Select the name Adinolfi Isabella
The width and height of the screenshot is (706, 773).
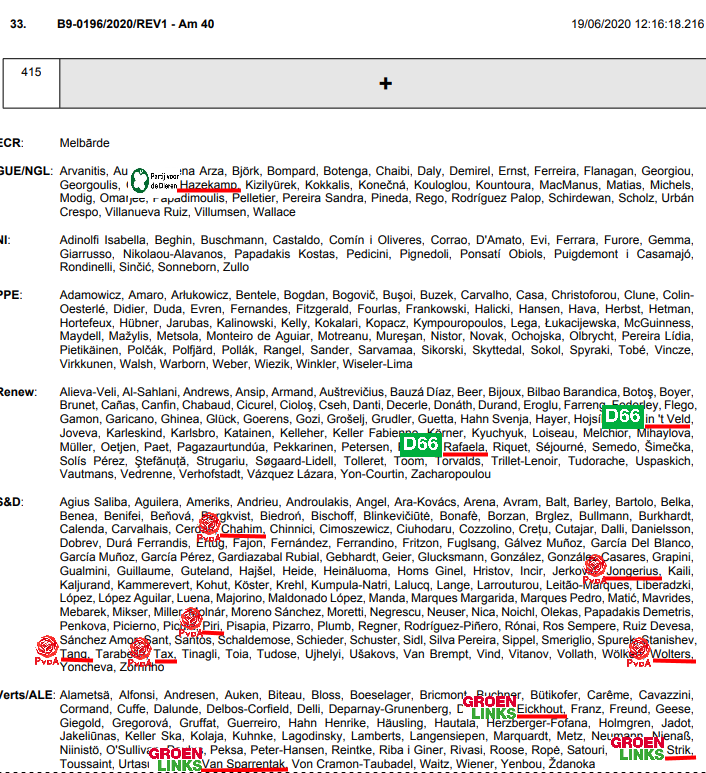[103, 240]
